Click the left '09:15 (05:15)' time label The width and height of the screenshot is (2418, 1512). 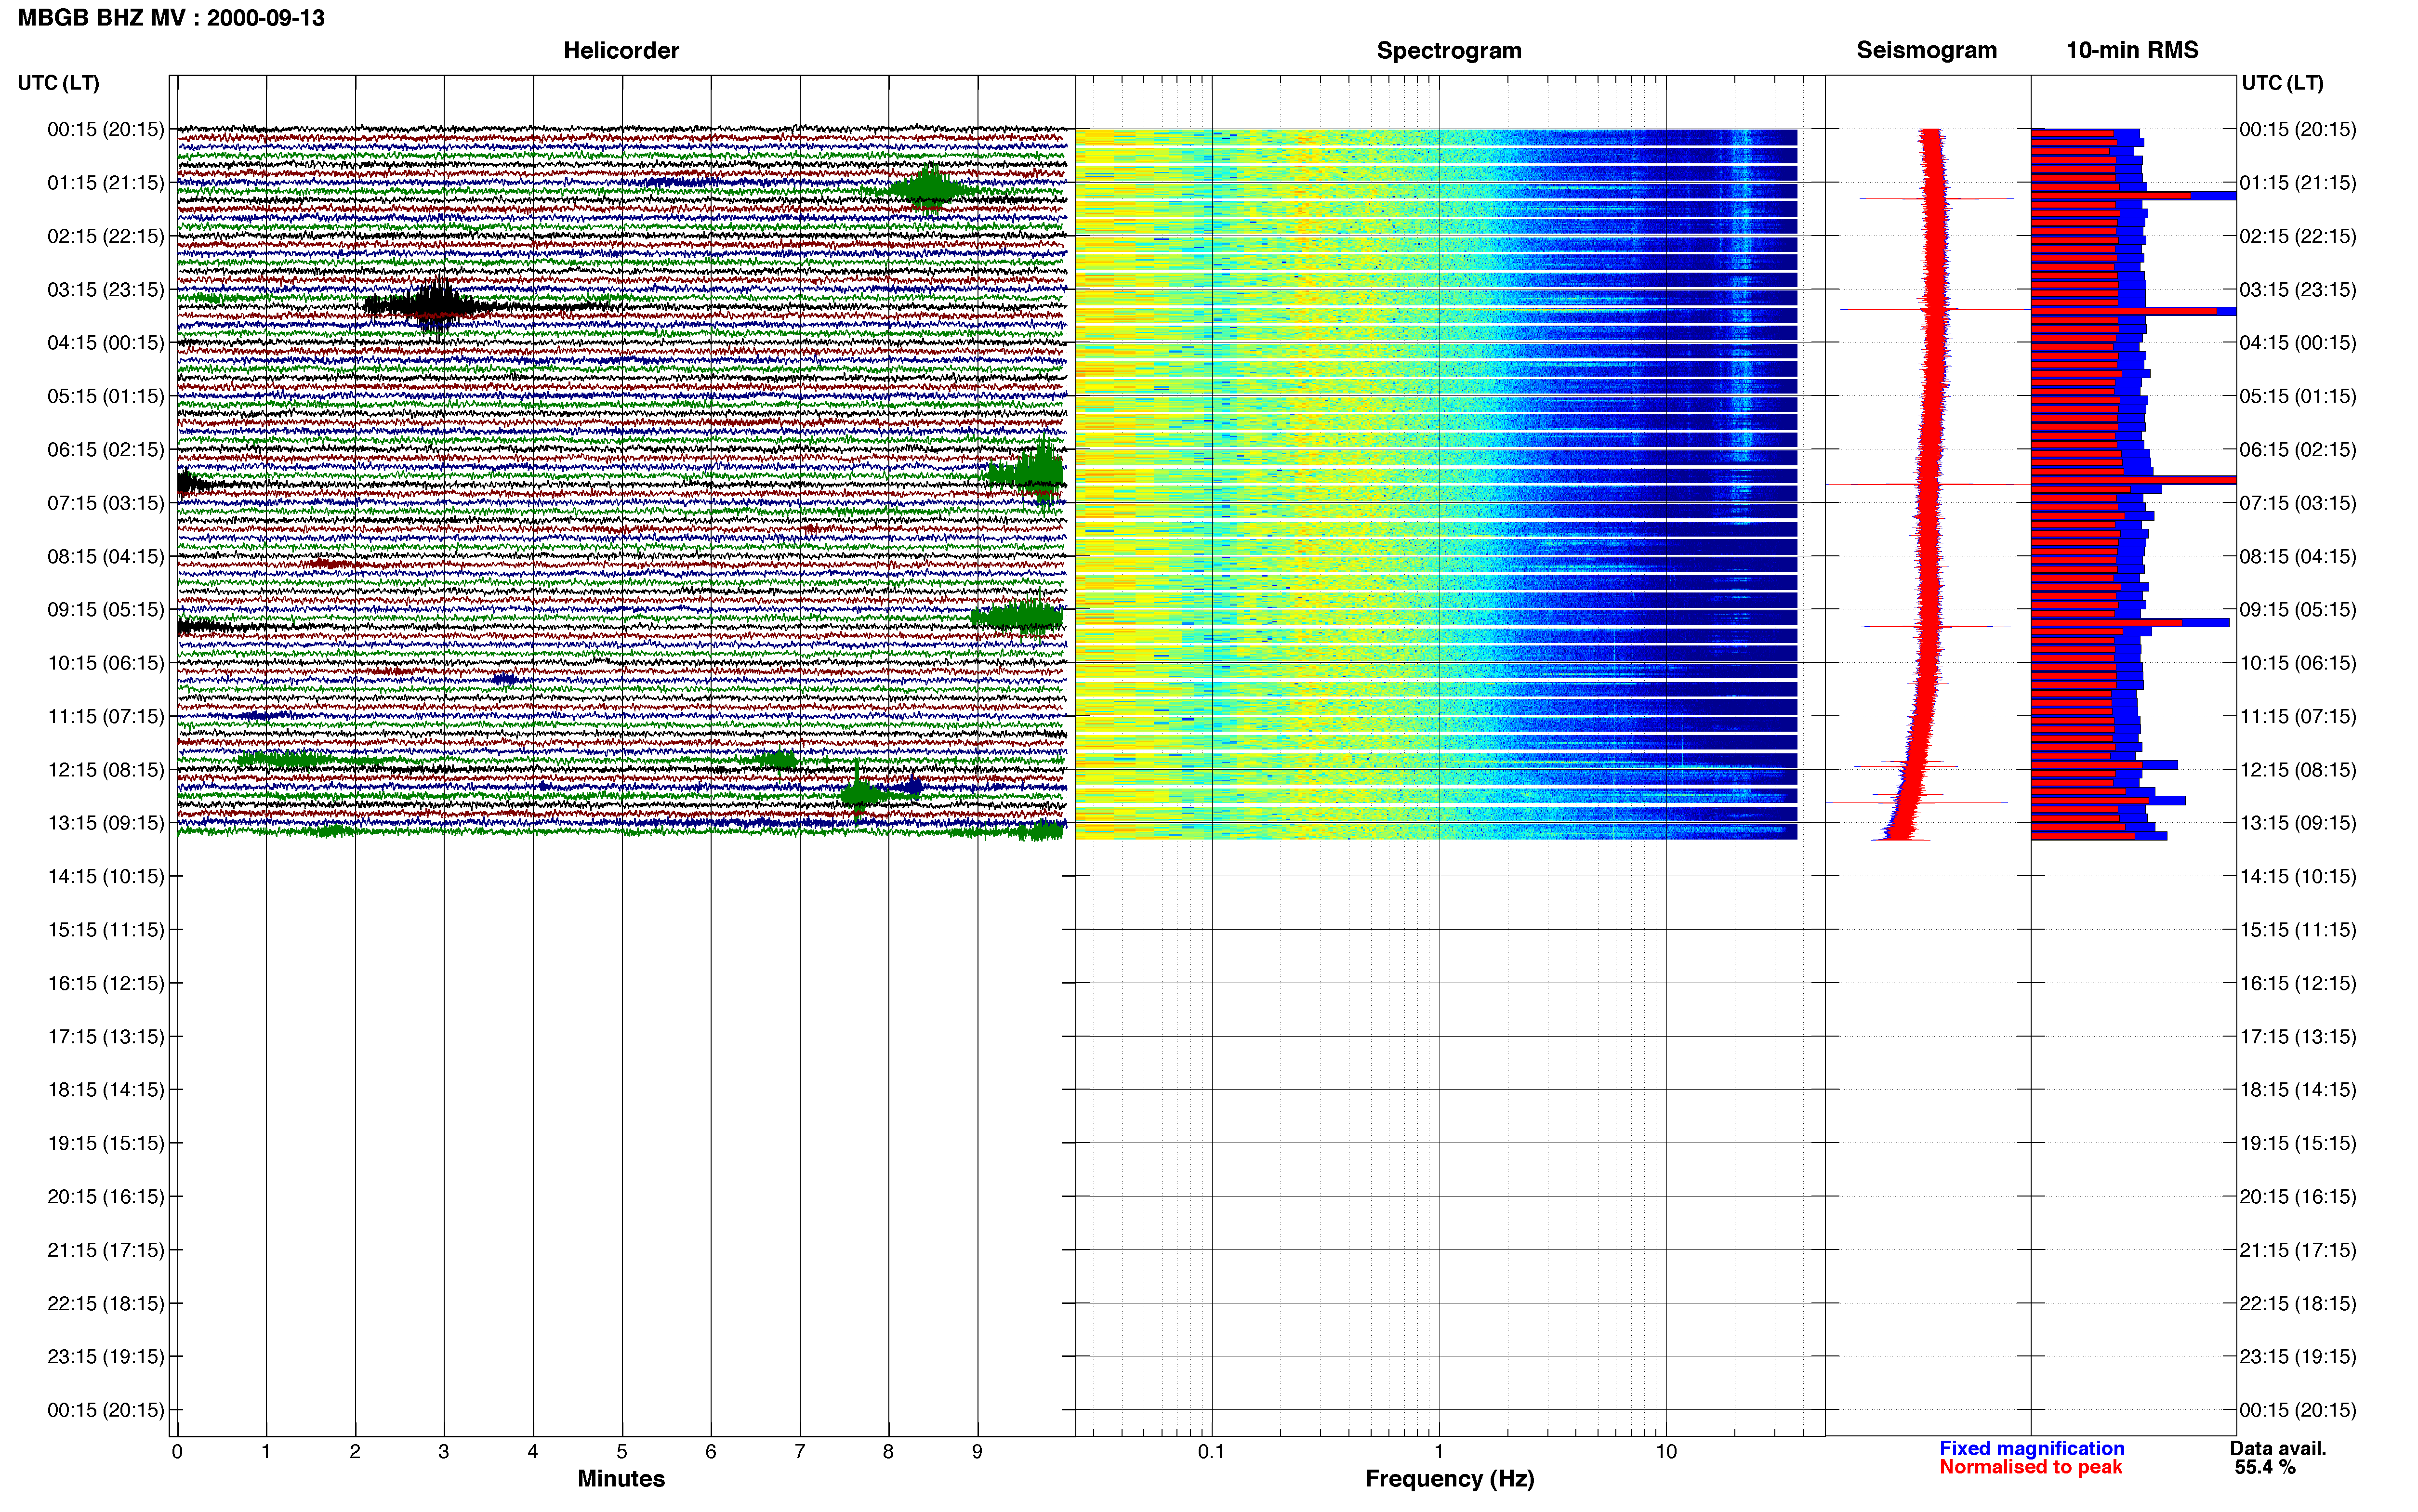tap(106, 610)
